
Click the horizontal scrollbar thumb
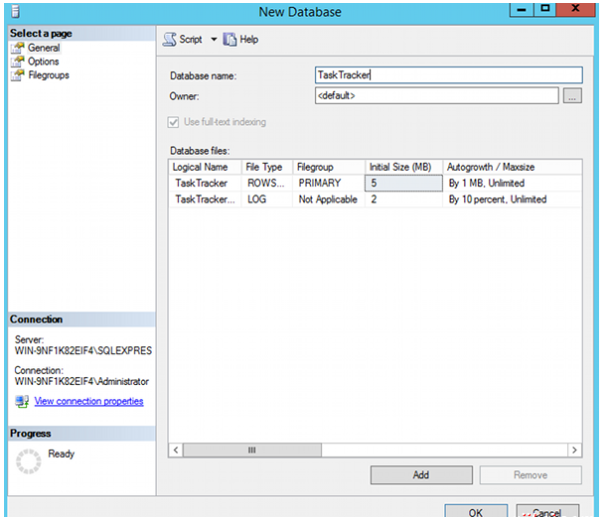252,450
